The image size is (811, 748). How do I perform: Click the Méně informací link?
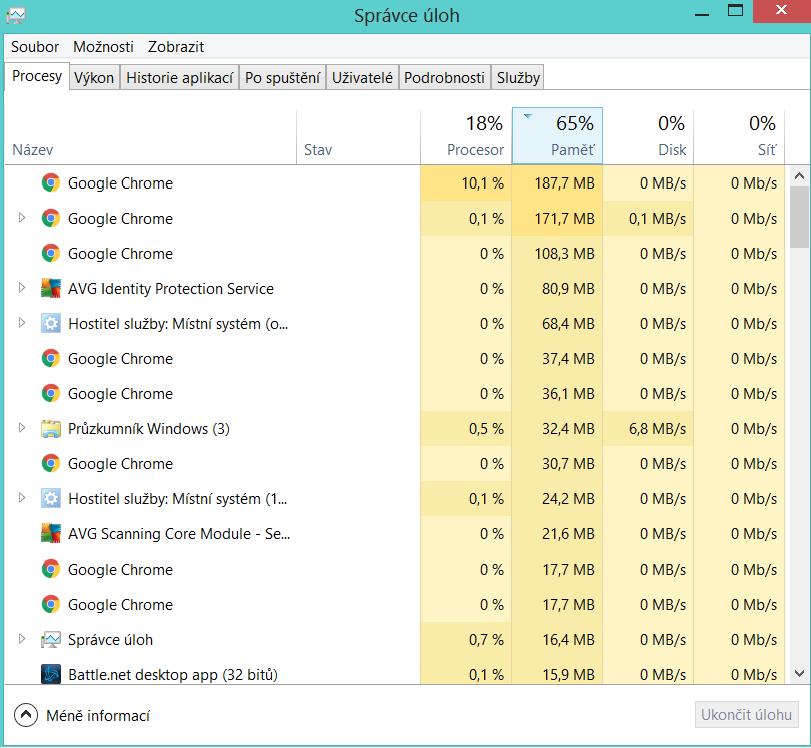[98, 716]
